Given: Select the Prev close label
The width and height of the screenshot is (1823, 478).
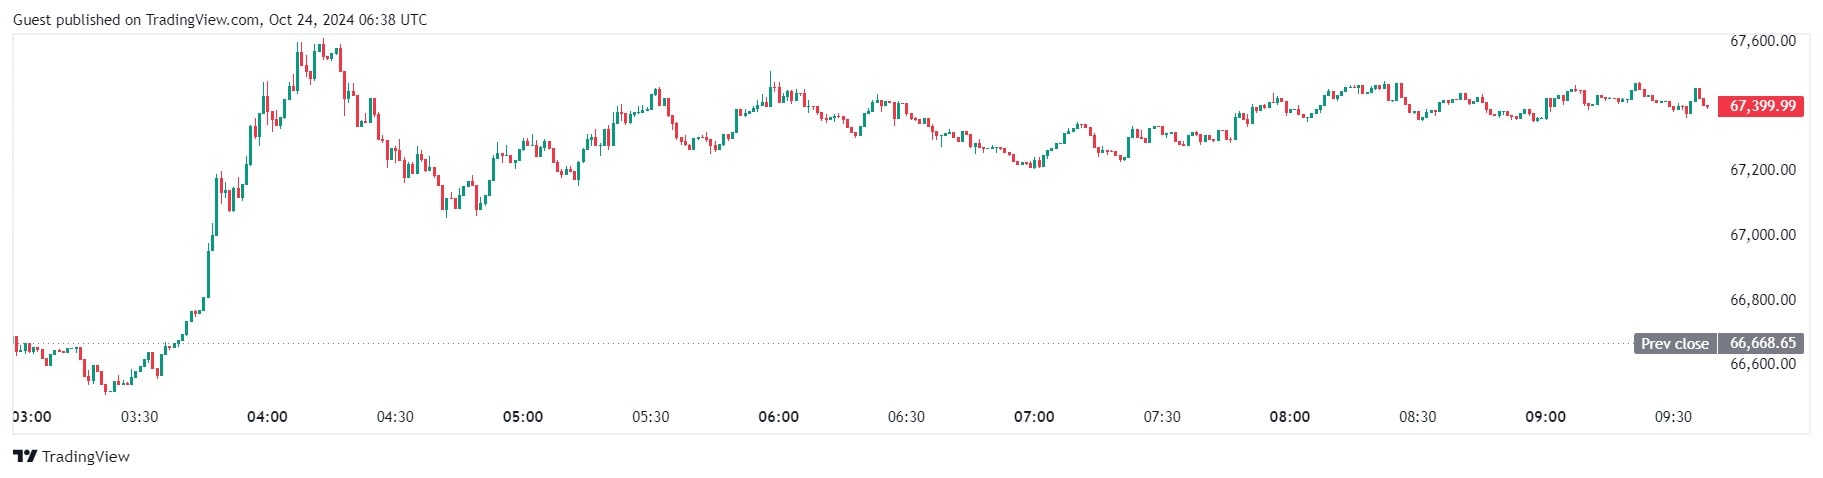Looking at the screenshot, I should point(1675,344).
